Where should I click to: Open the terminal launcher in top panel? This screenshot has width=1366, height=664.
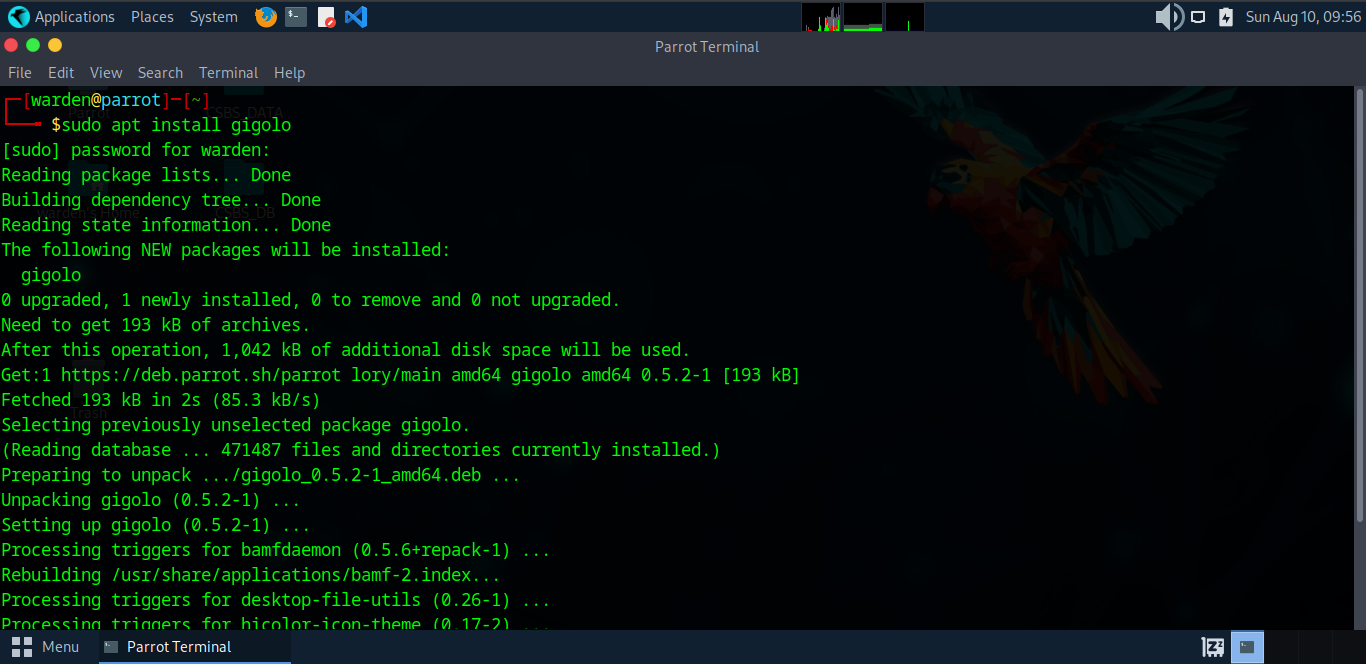pos(296,17)
